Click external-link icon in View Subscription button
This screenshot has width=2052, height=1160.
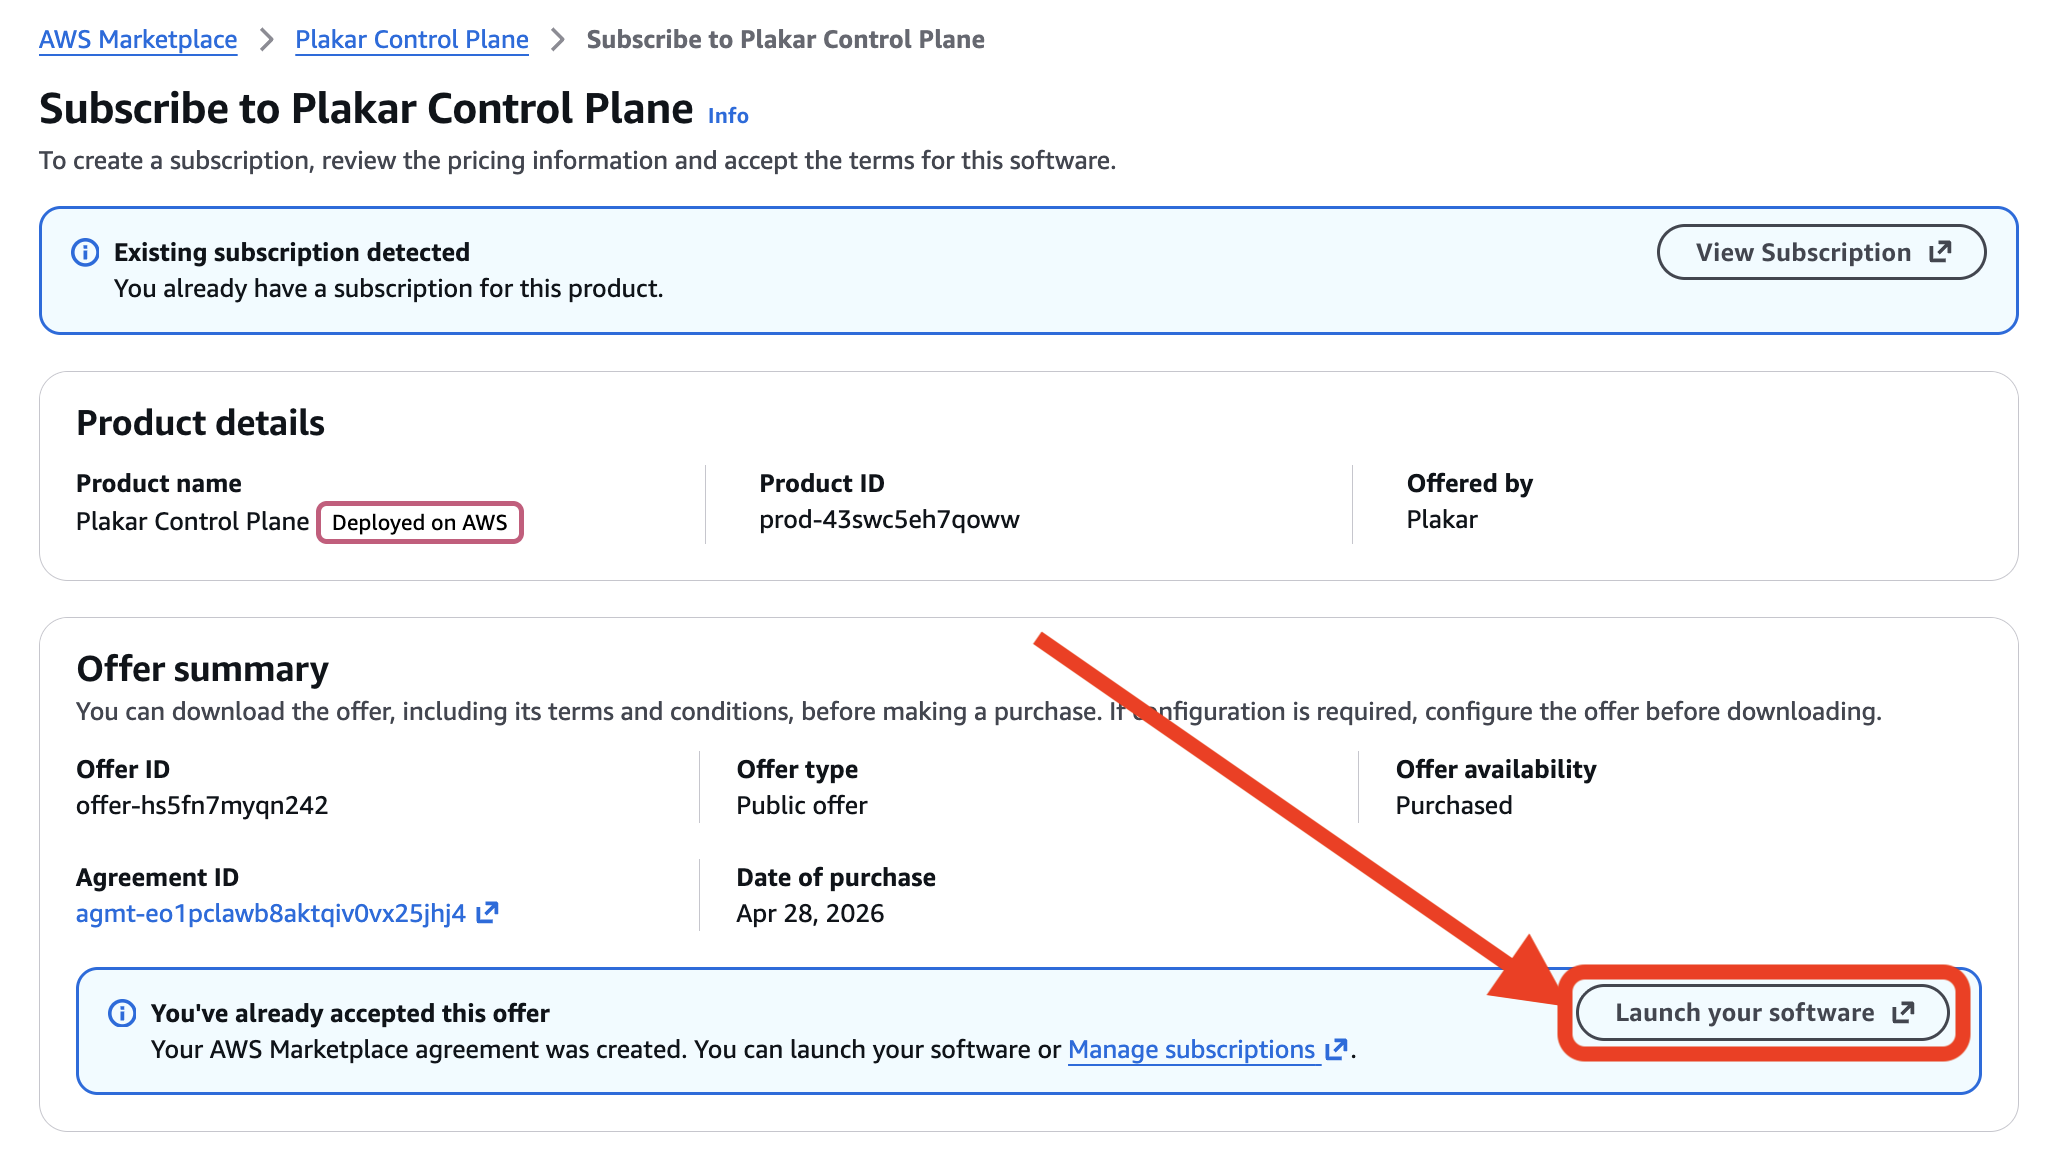point(1940,252)
